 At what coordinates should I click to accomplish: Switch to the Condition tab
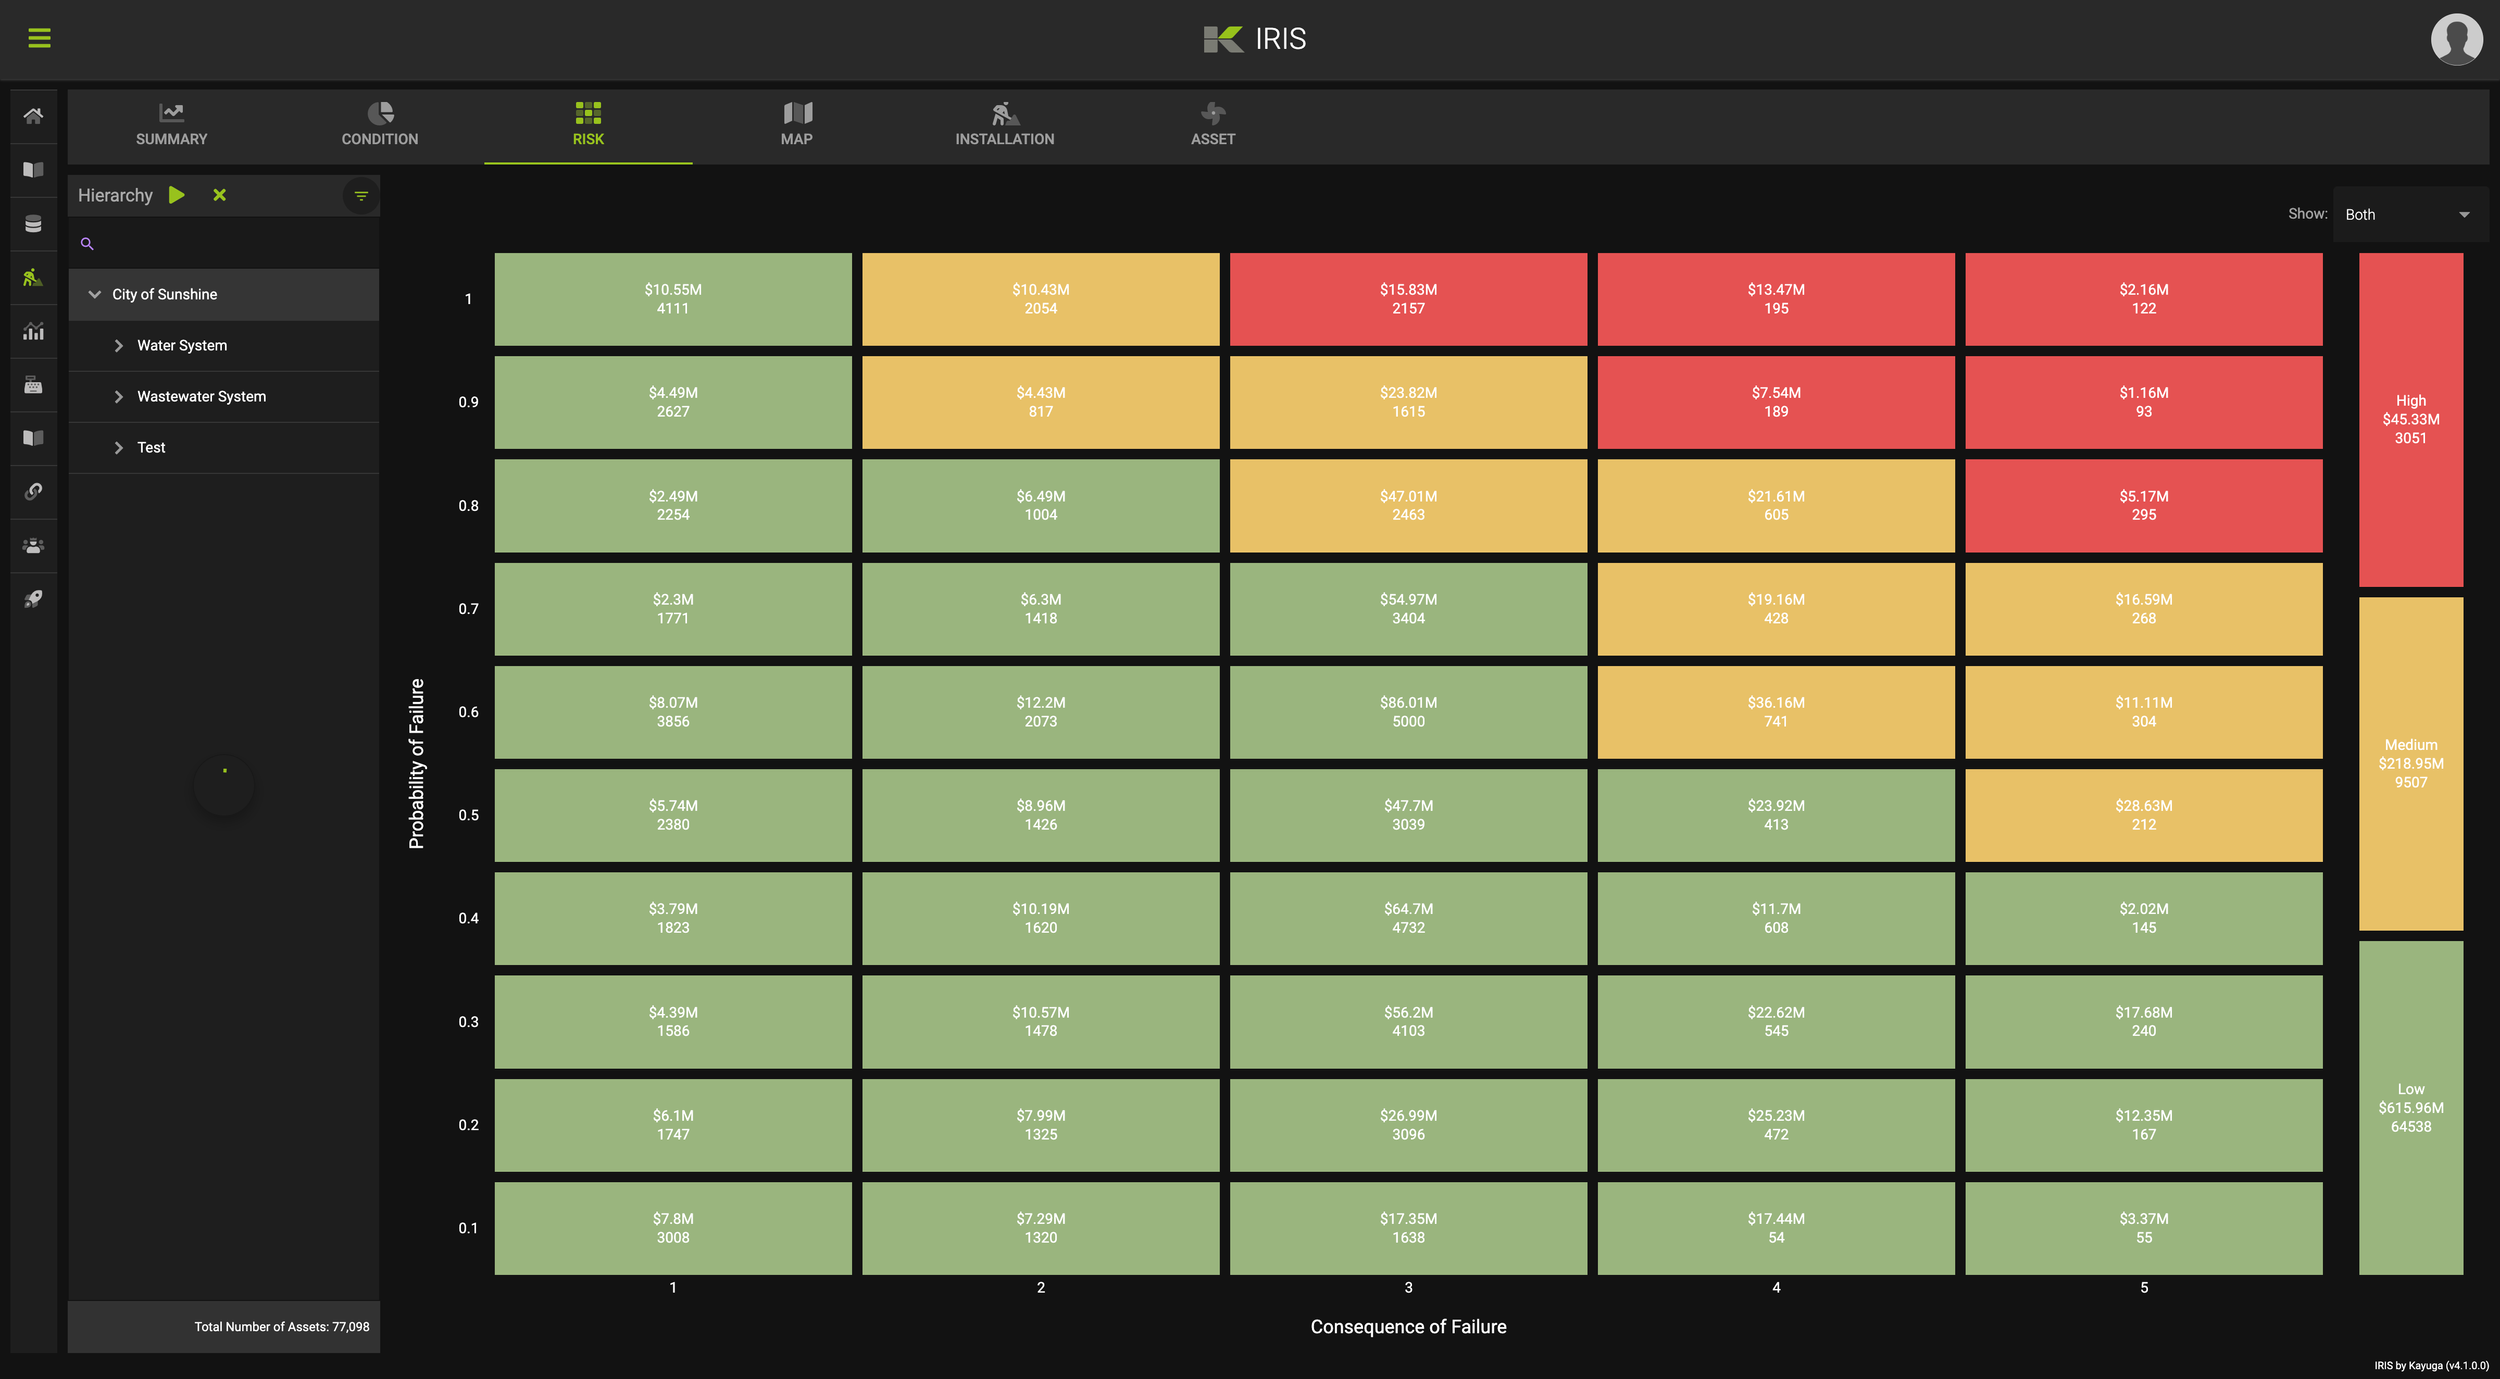pos(380,125)
